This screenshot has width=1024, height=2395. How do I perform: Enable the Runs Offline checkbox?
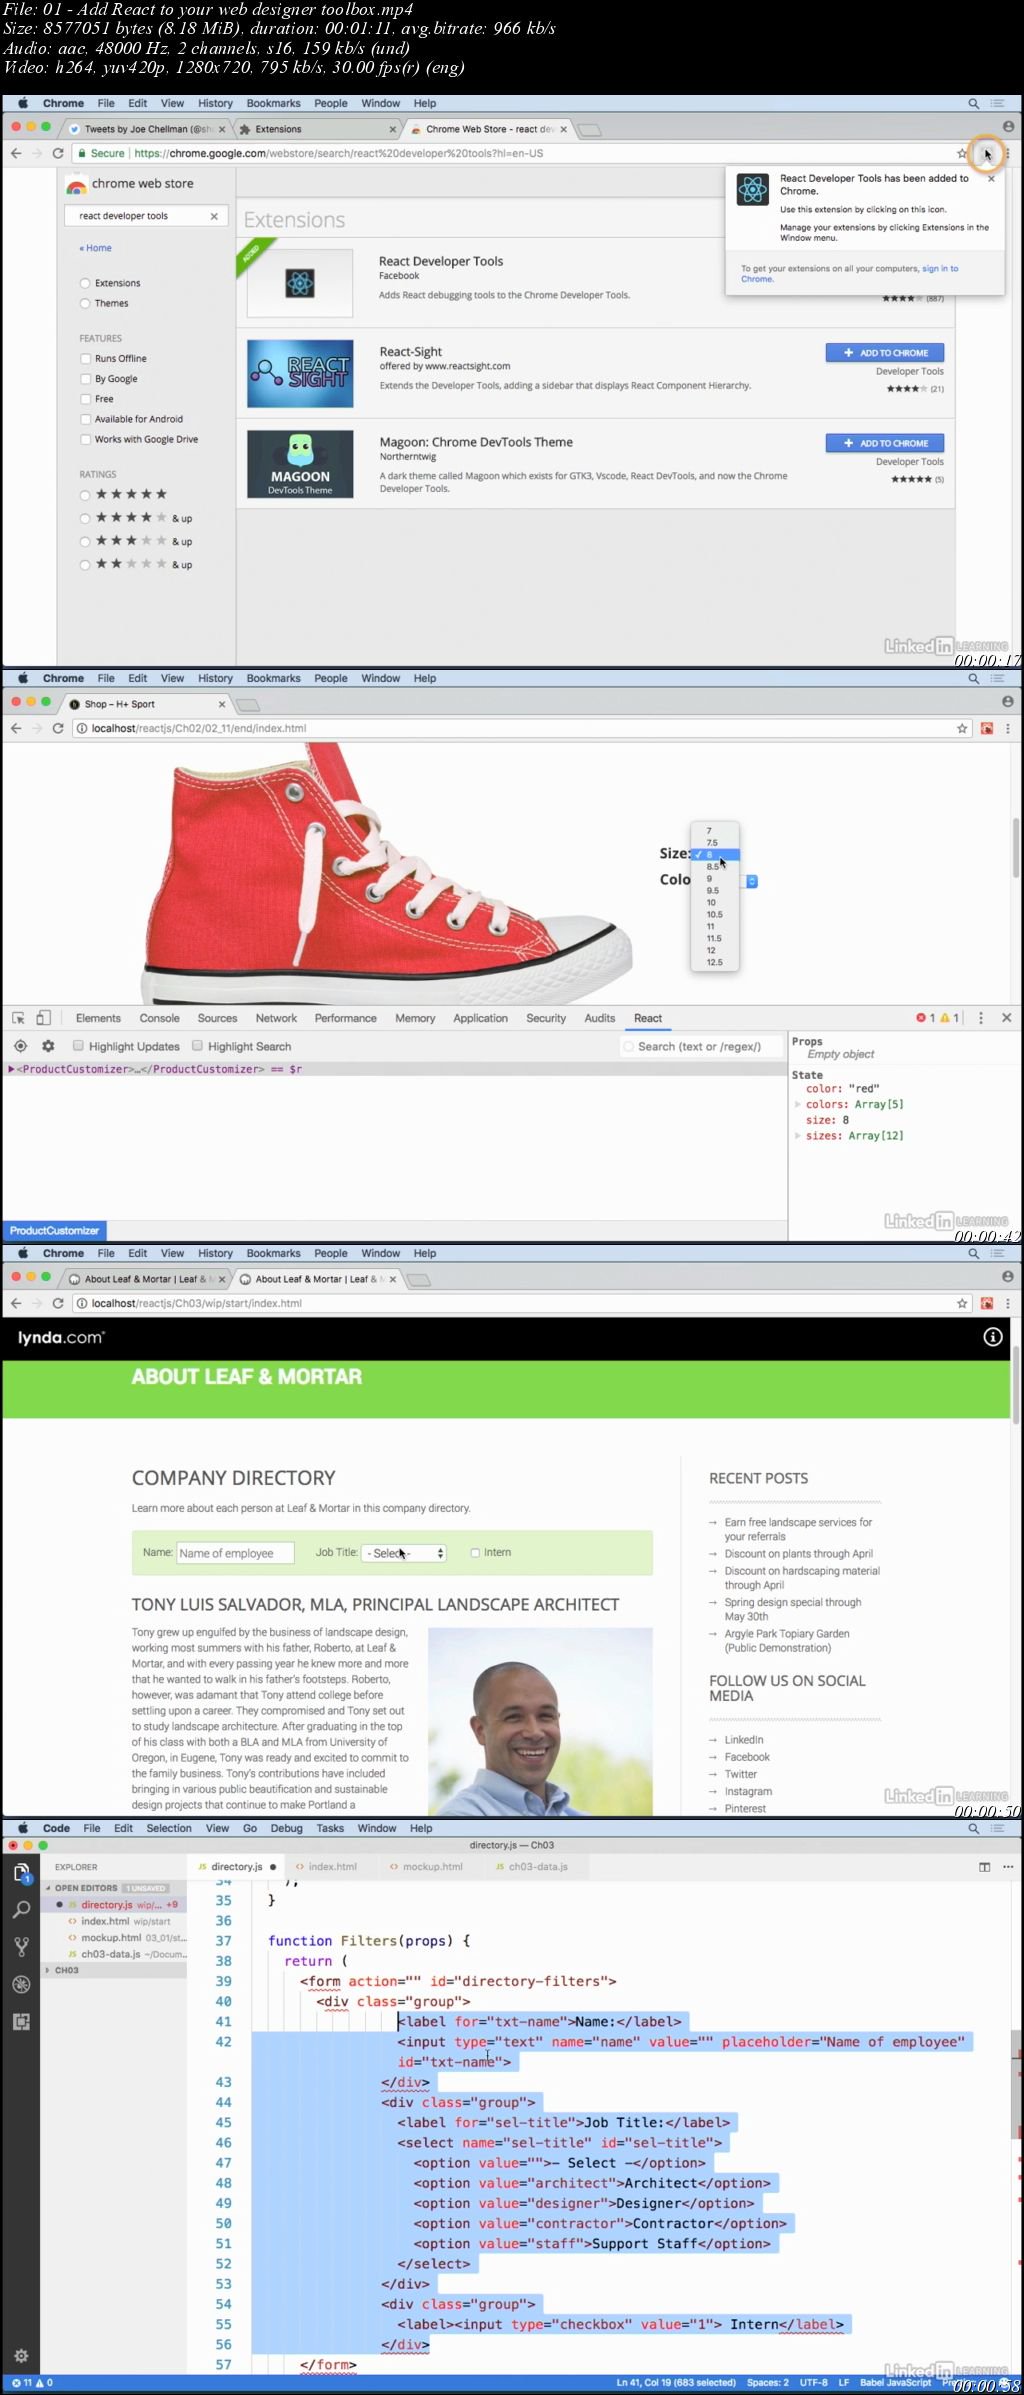tap(85, 358)
